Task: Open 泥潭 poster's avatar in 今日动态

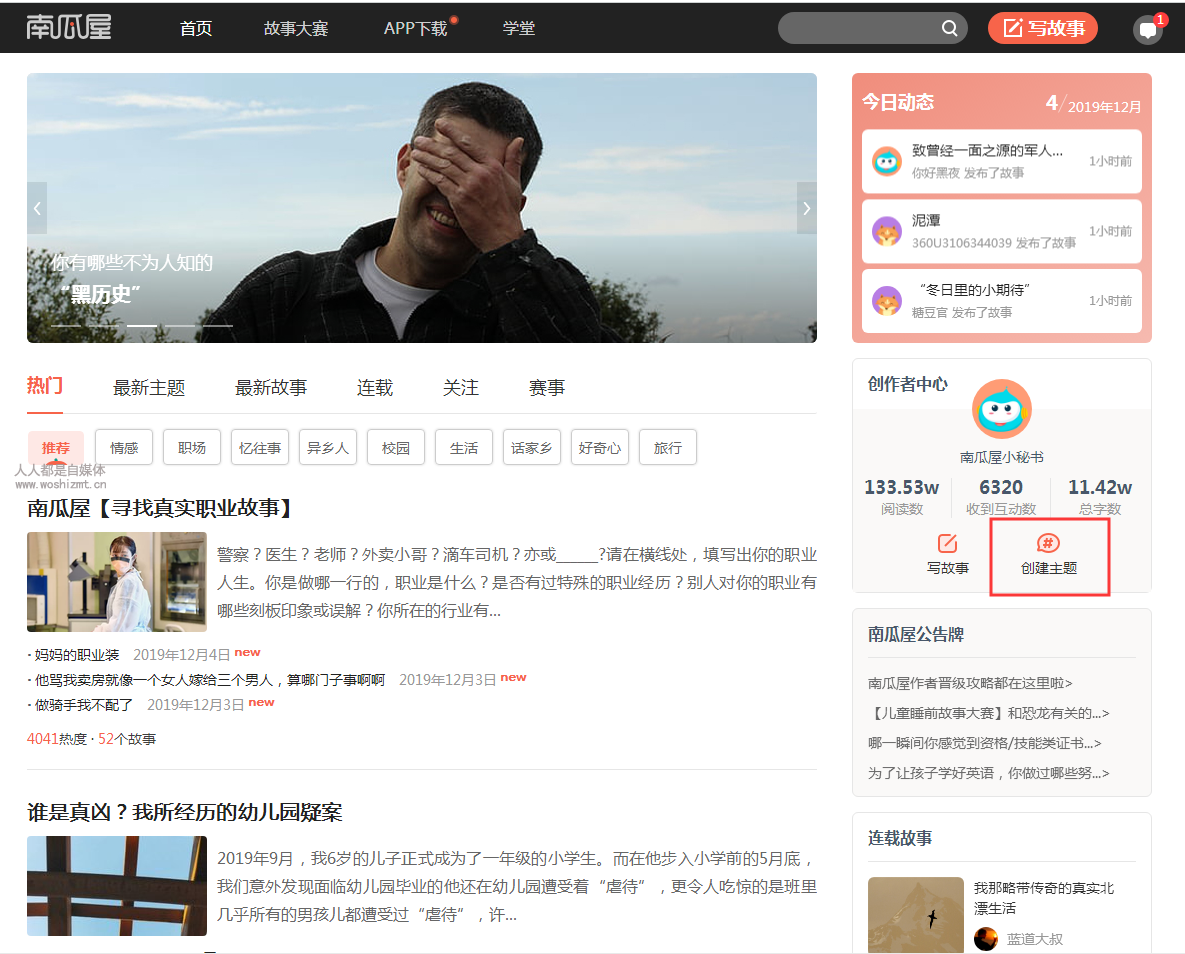Action: click(x=888, y=231)
